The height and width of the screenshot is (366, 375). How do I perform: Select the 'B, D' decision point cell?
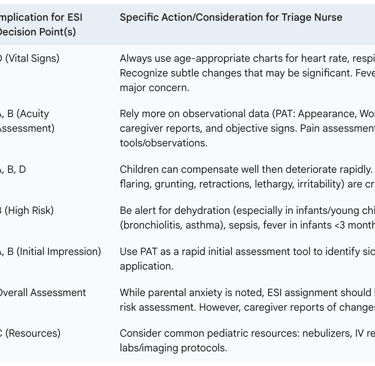coord(13,170)
